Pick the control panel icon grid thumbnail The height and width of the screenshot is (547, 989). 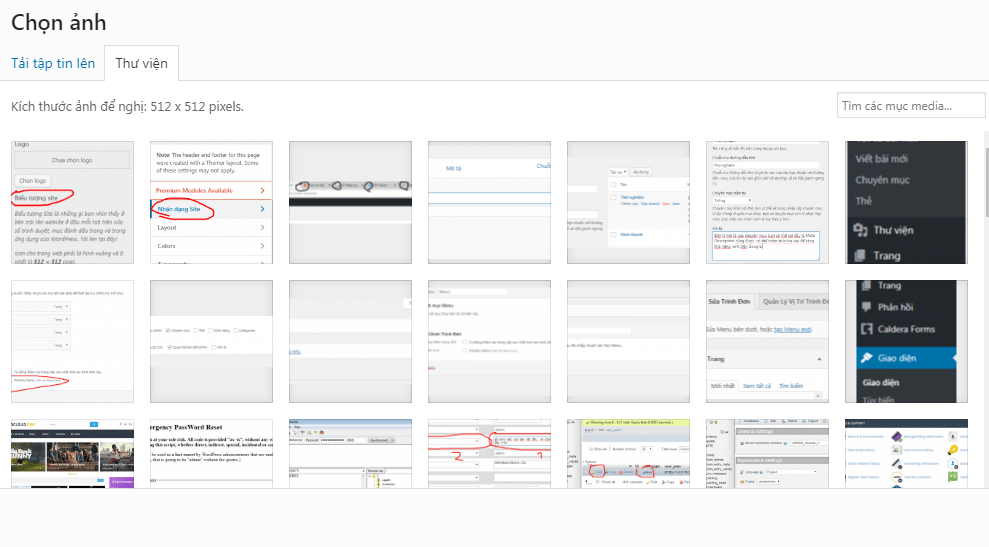click(x=906, y=453)
